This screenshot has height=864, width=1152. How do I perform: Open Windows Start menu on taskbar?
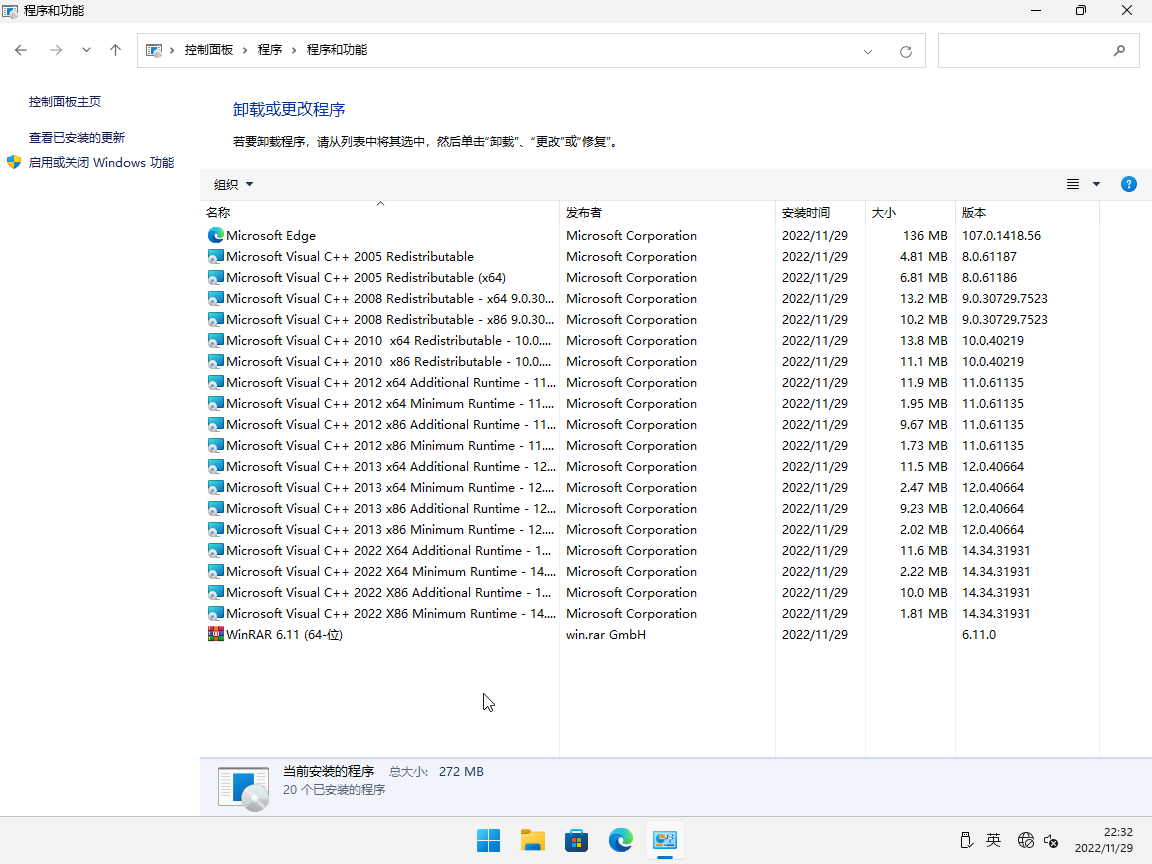pyautogui.click(x=489, y=840)
